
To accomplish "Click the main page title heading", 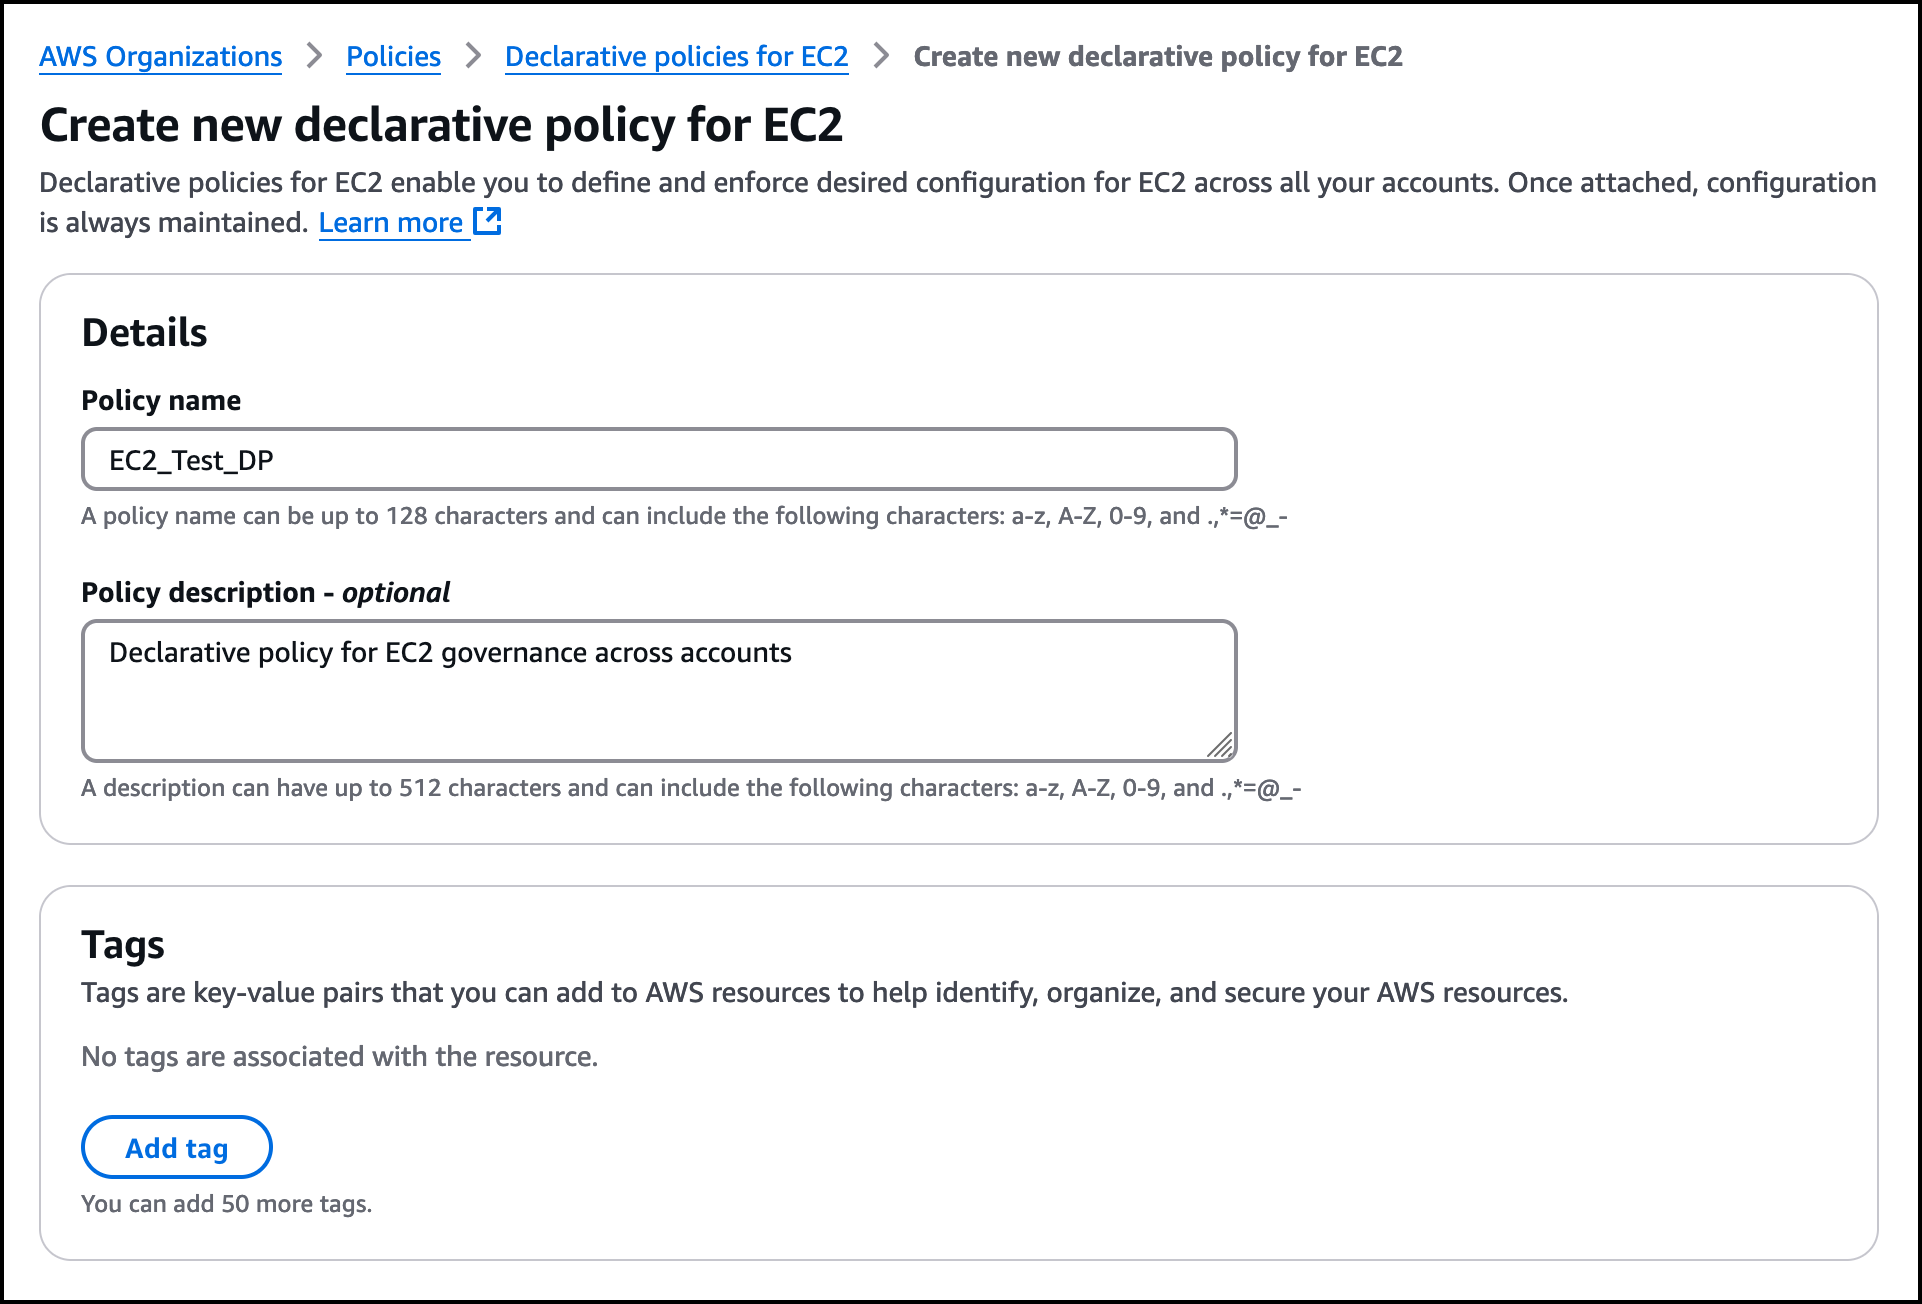I will pos(441,126).
